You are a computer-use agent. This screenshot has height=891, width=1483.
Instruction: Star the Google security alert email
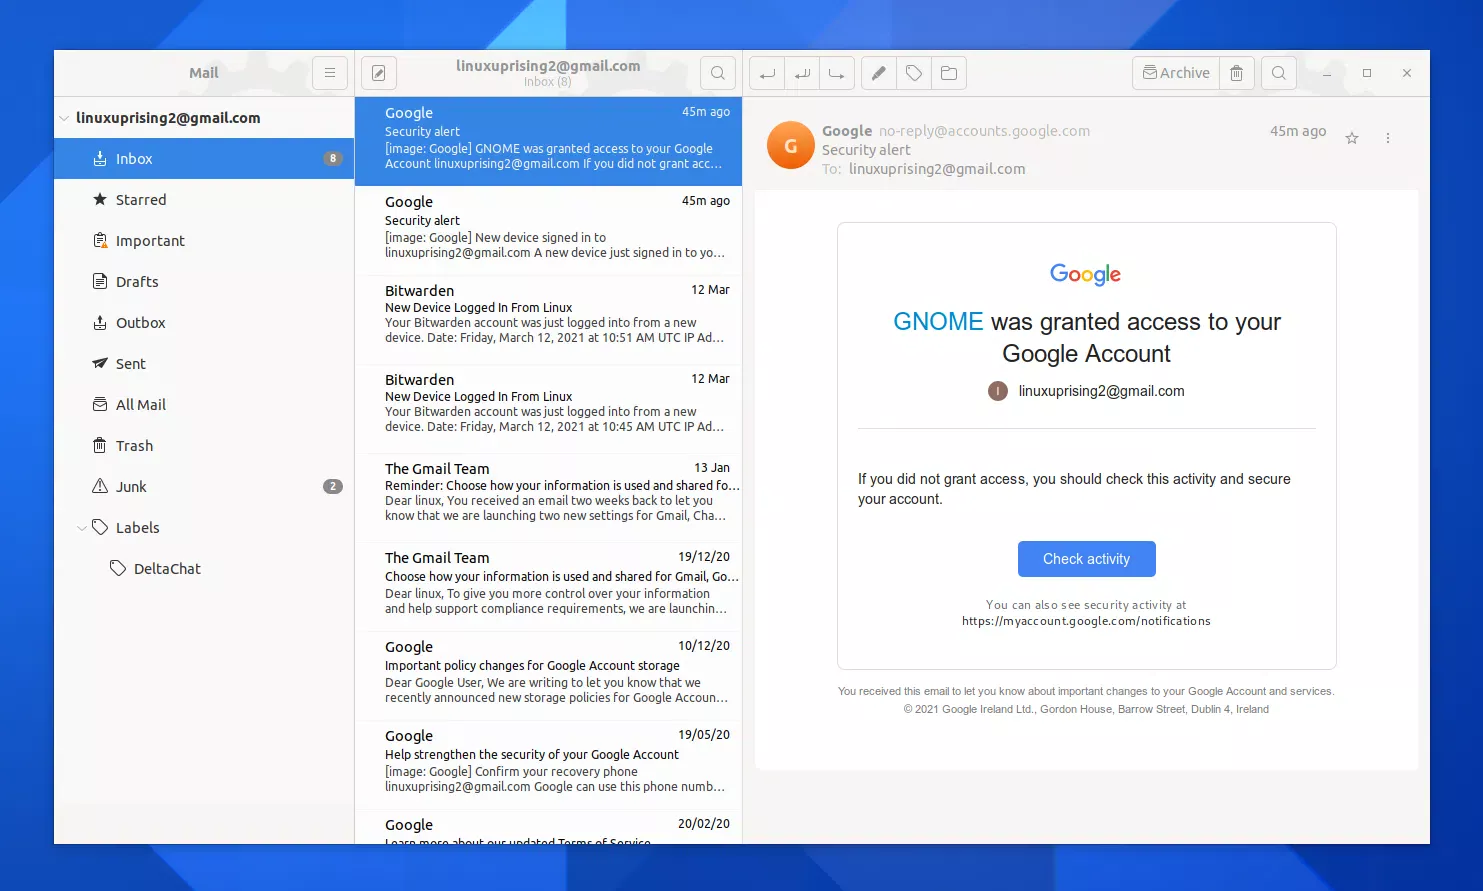[1351, 138]
